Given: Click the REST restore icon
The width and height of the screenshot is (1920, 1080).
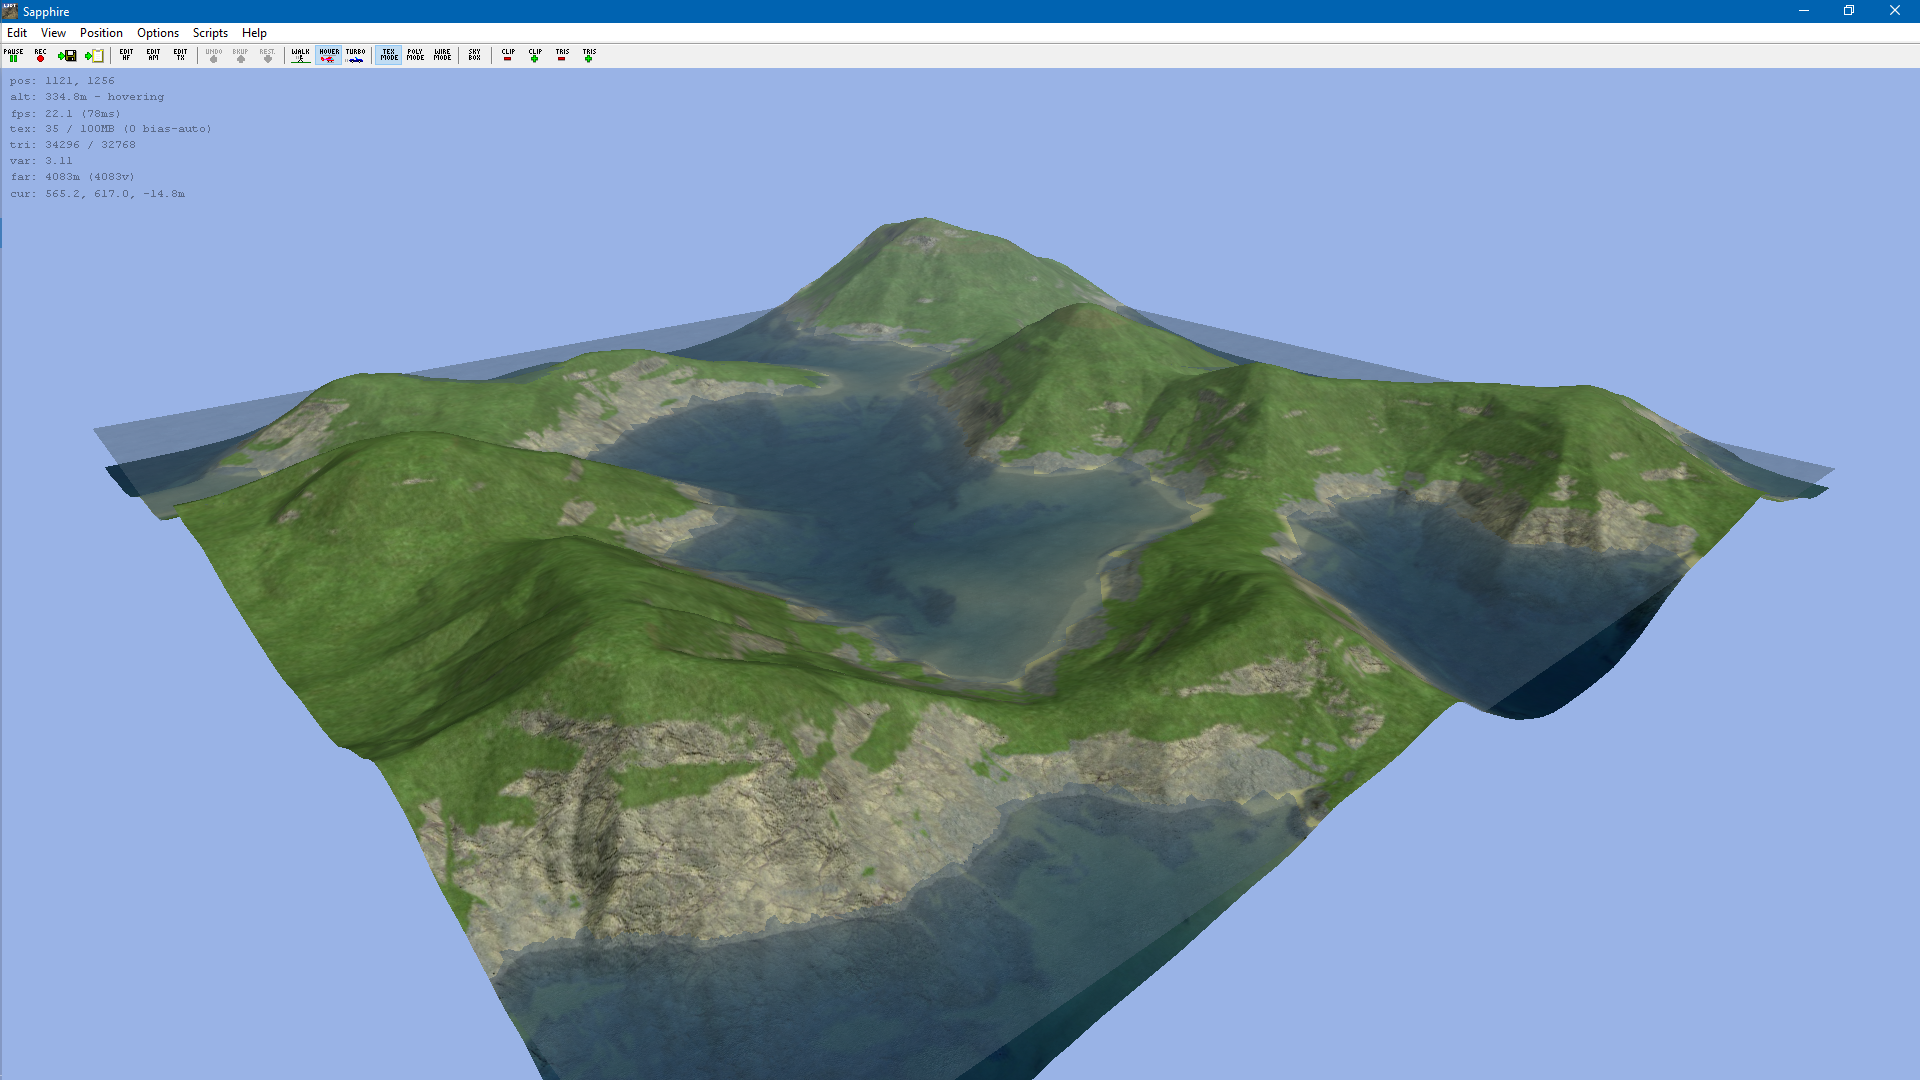Looking at the screenshot, I should [268, 55].
